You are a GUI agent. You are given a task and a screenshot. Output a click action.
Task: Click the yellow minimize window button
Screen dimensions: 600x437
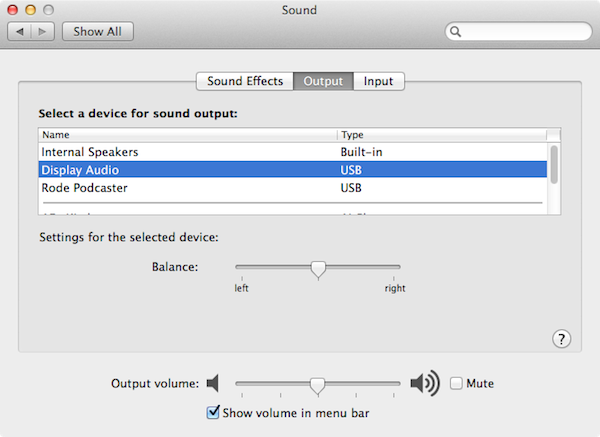(x=31, y=10)
